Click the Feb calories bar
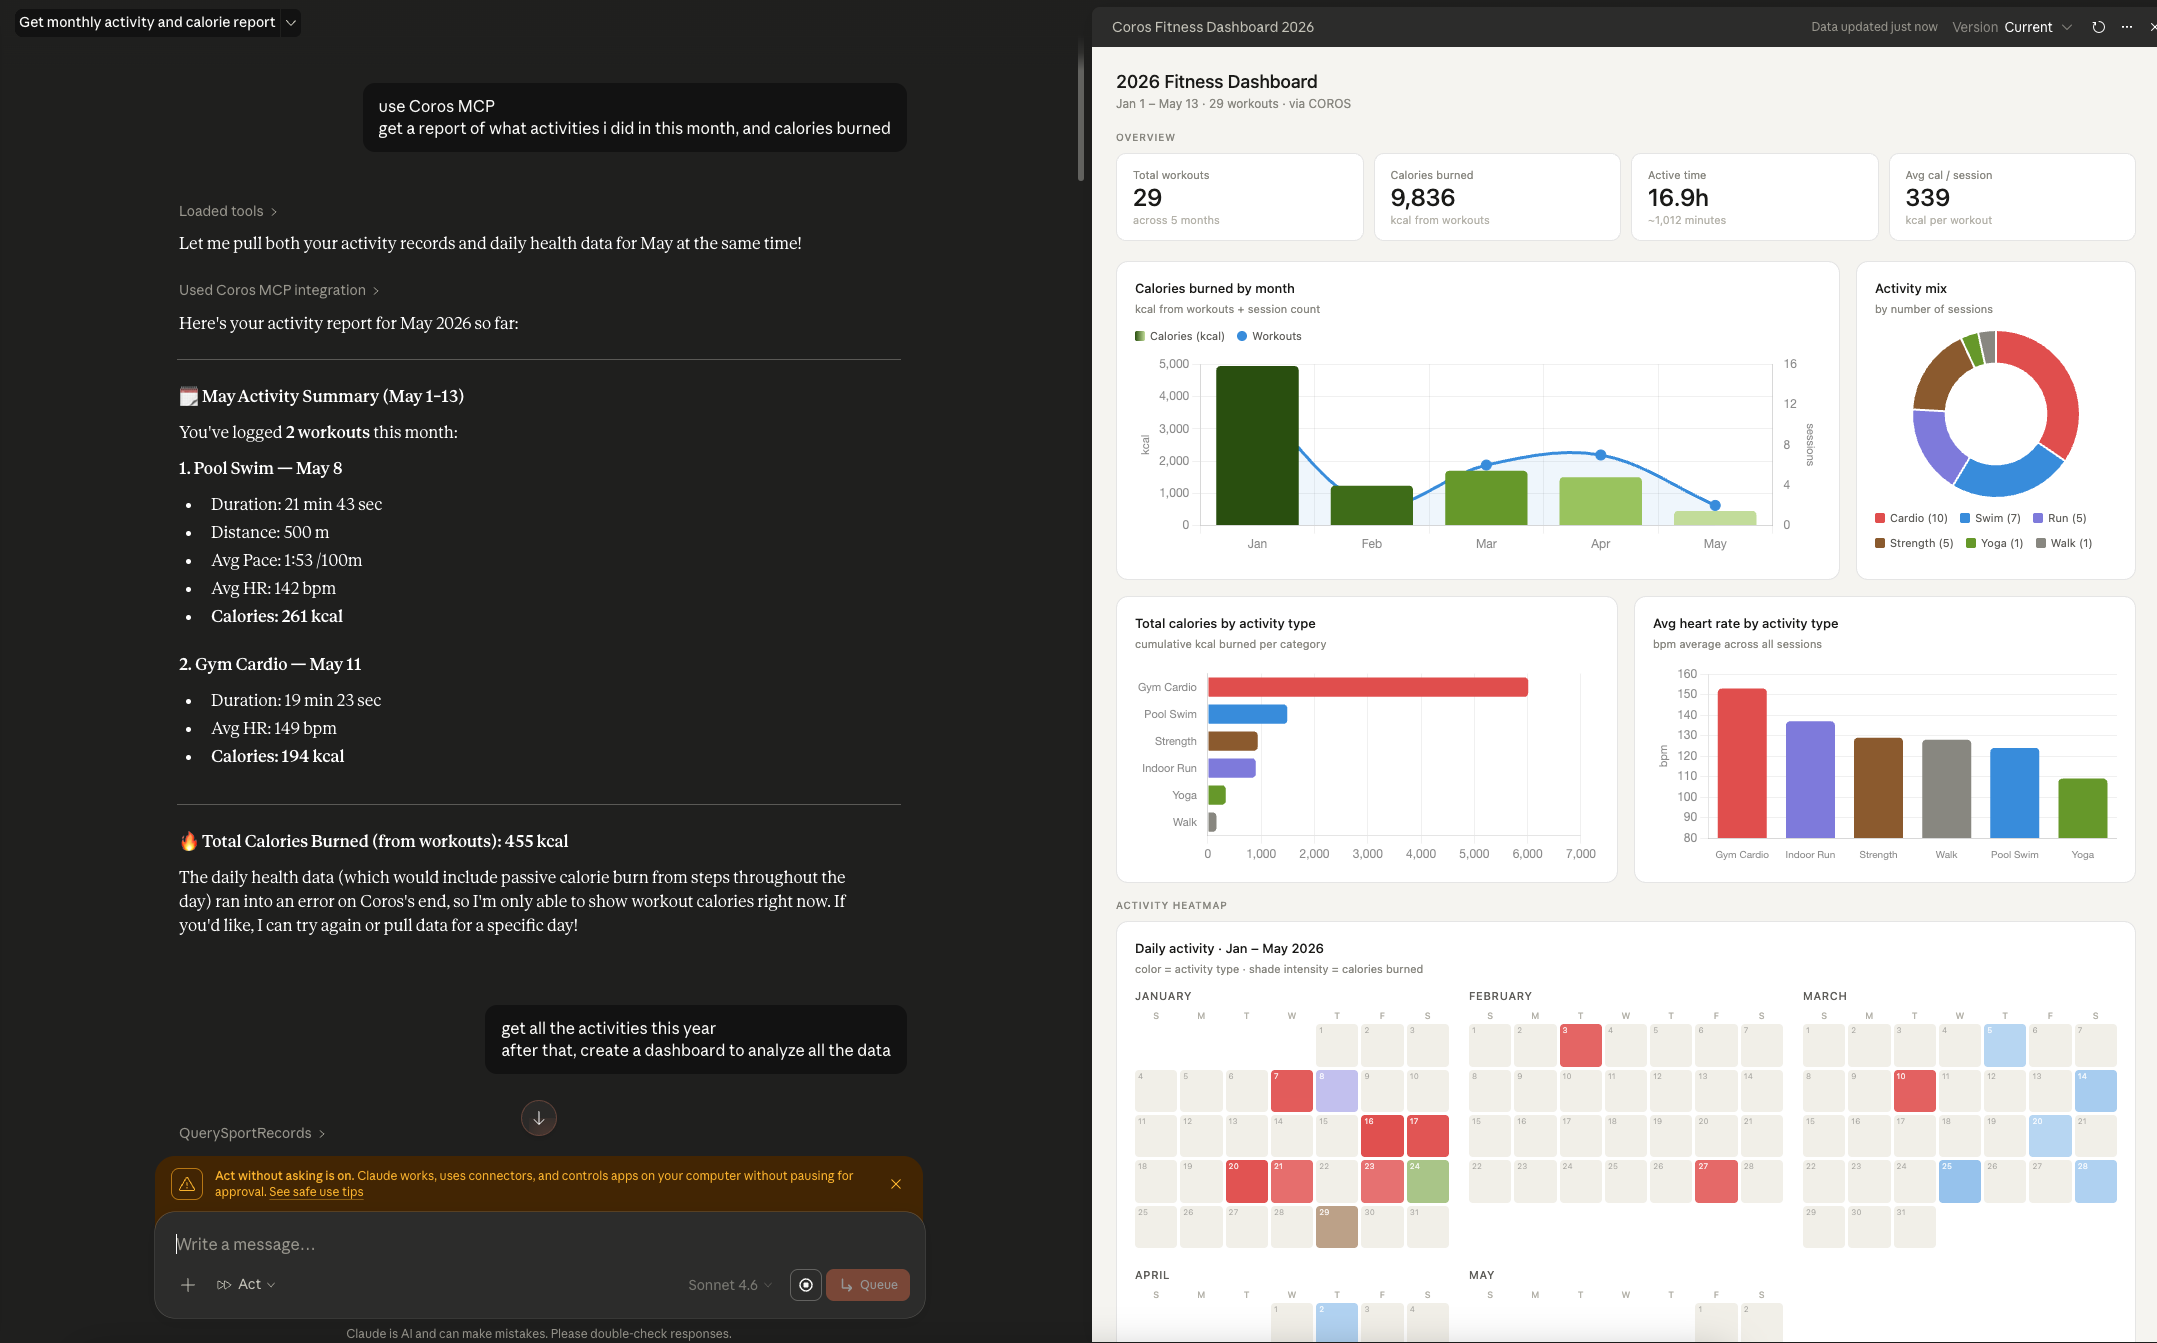The height and width of the screenshot is (1343, 2157). click(1372, 505)
